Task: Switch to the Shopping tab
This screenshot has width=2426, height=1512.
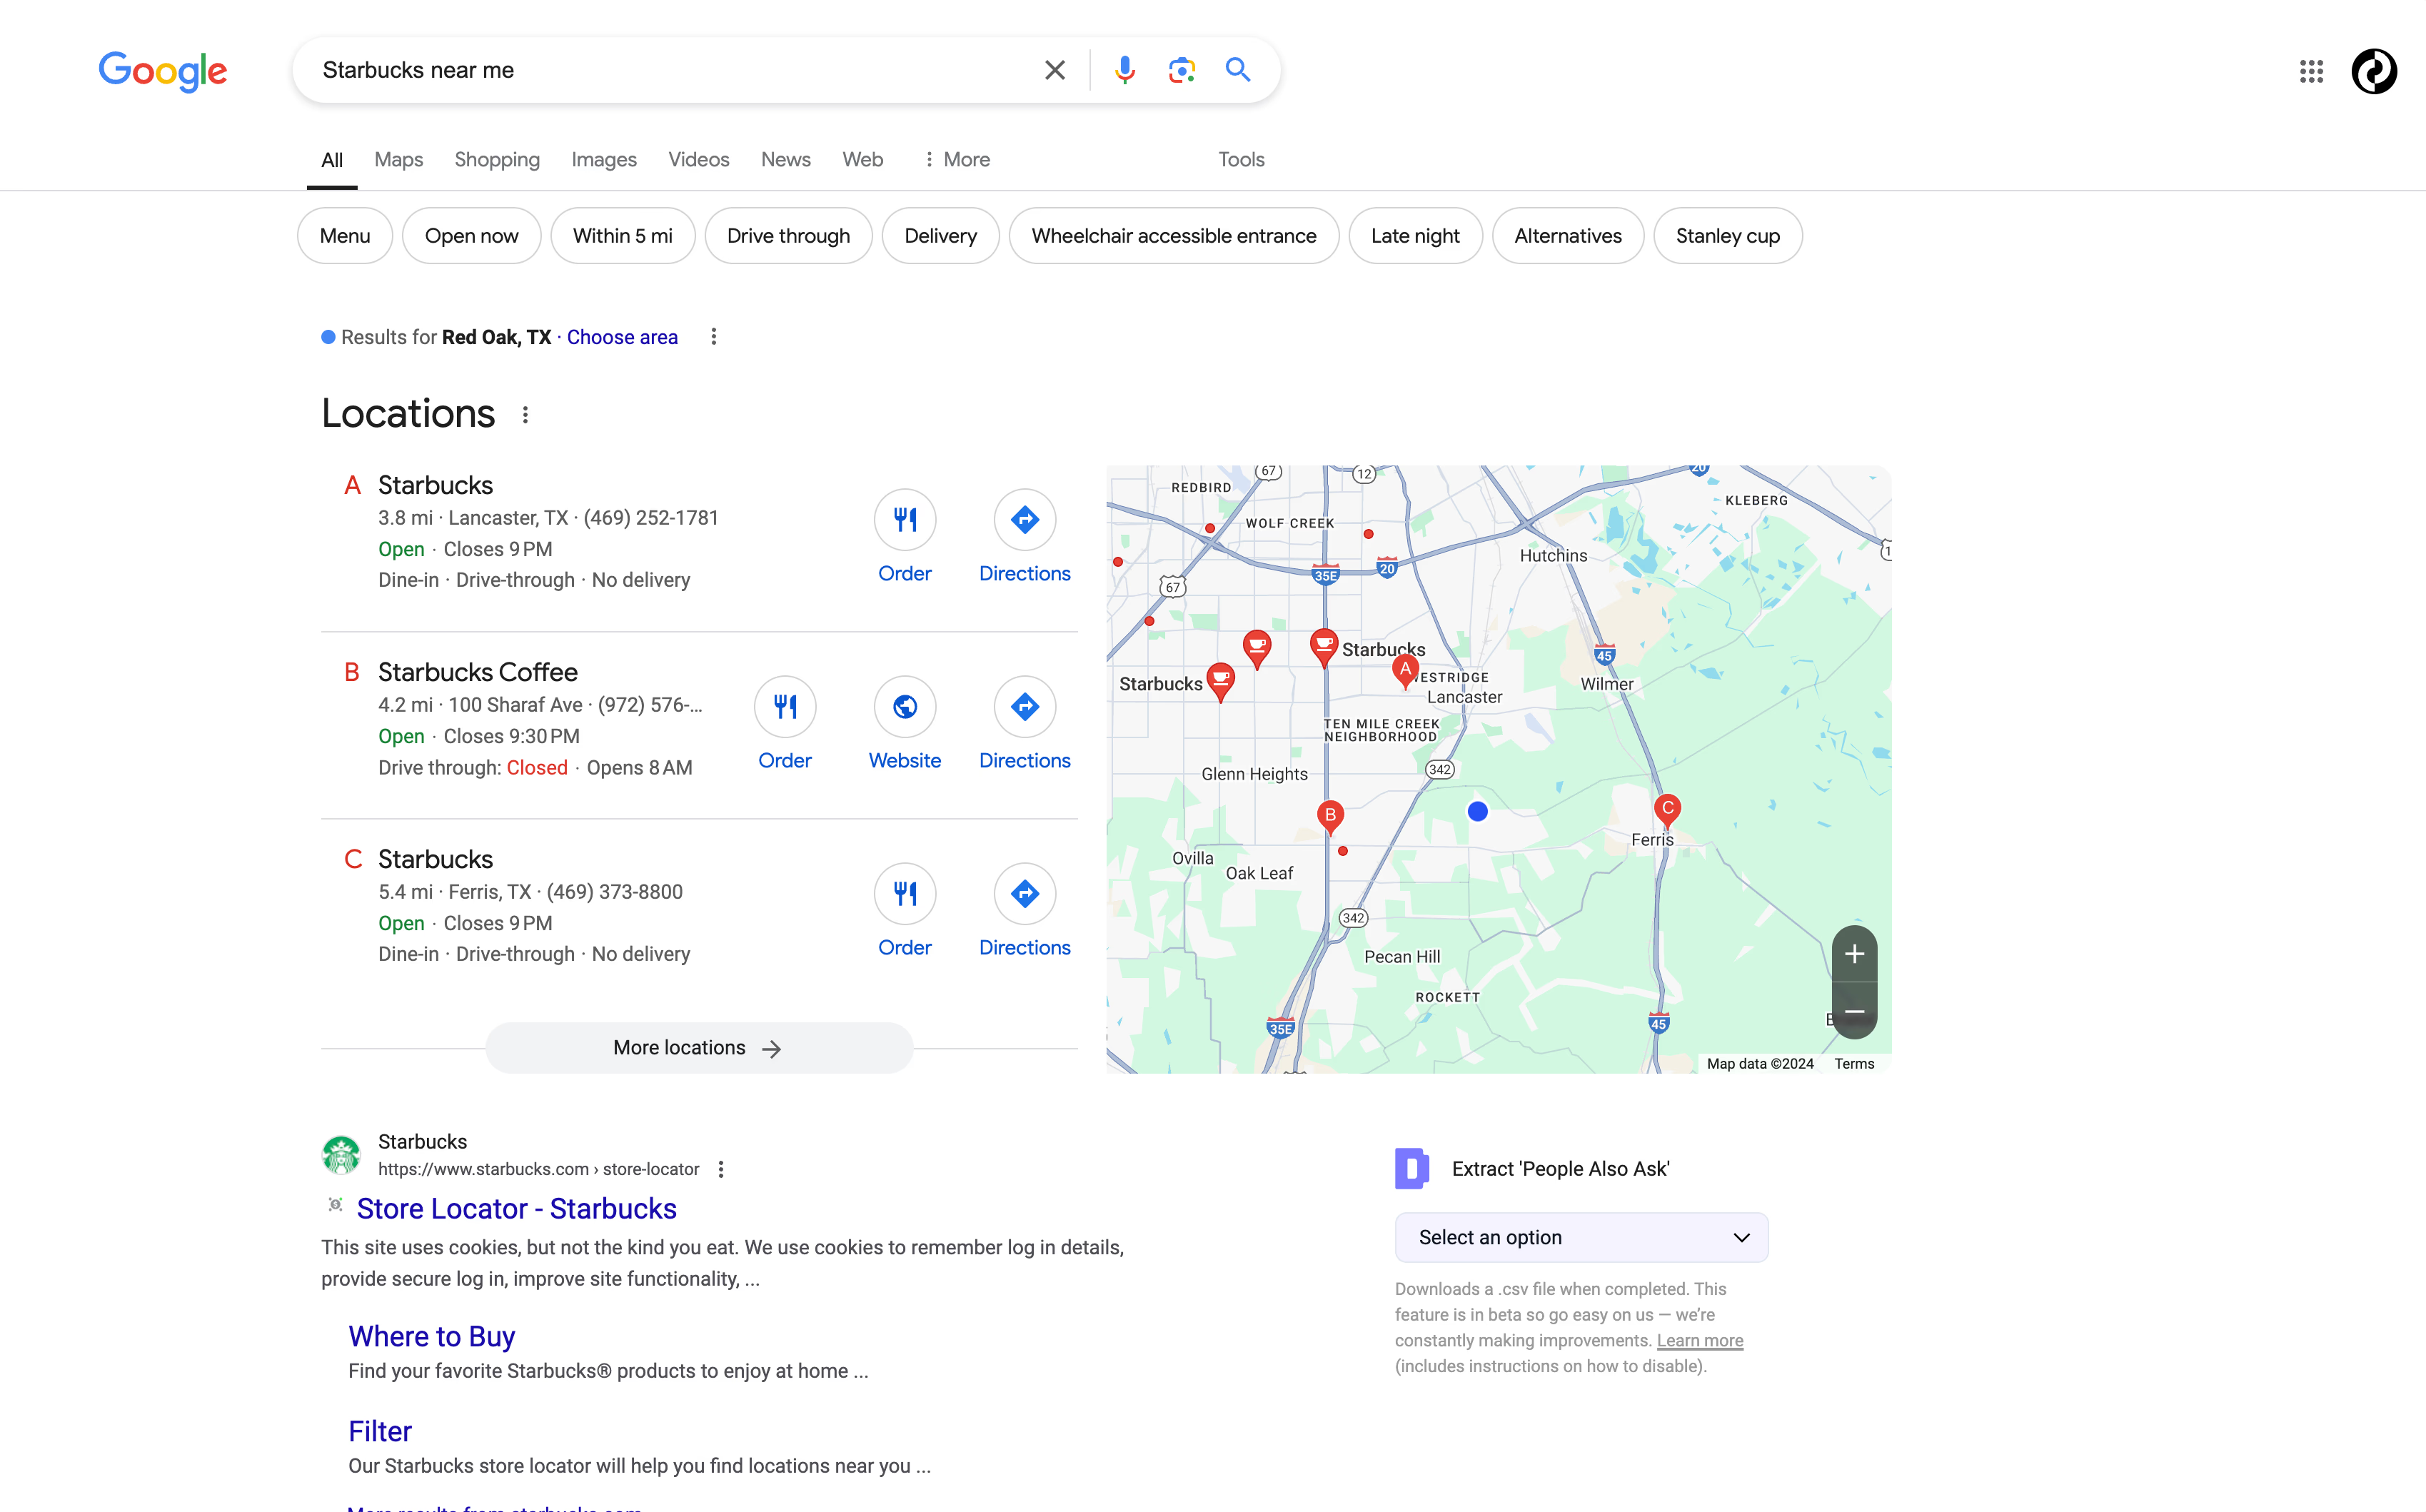Action: coord(497,159)
